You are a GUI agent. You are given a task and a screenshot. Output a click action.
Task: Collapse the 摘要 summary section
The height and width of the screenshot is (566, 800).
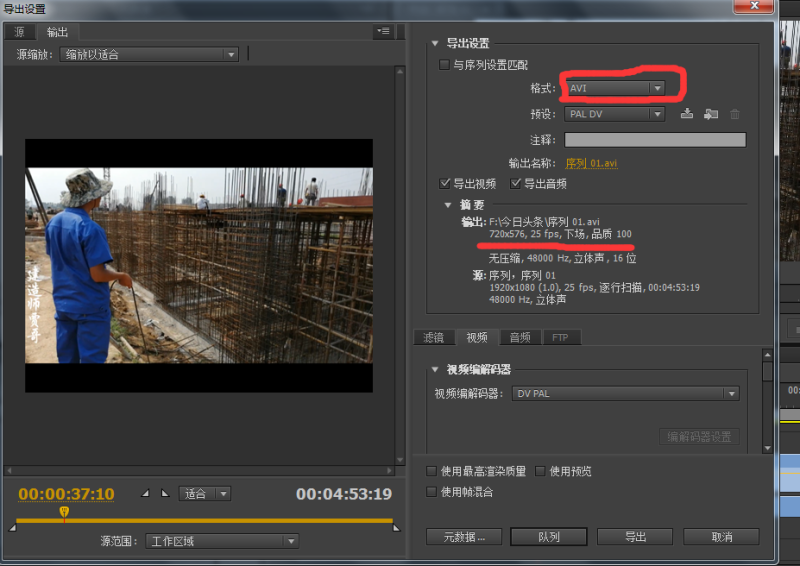pyautogui.click(x=447, y=205)
